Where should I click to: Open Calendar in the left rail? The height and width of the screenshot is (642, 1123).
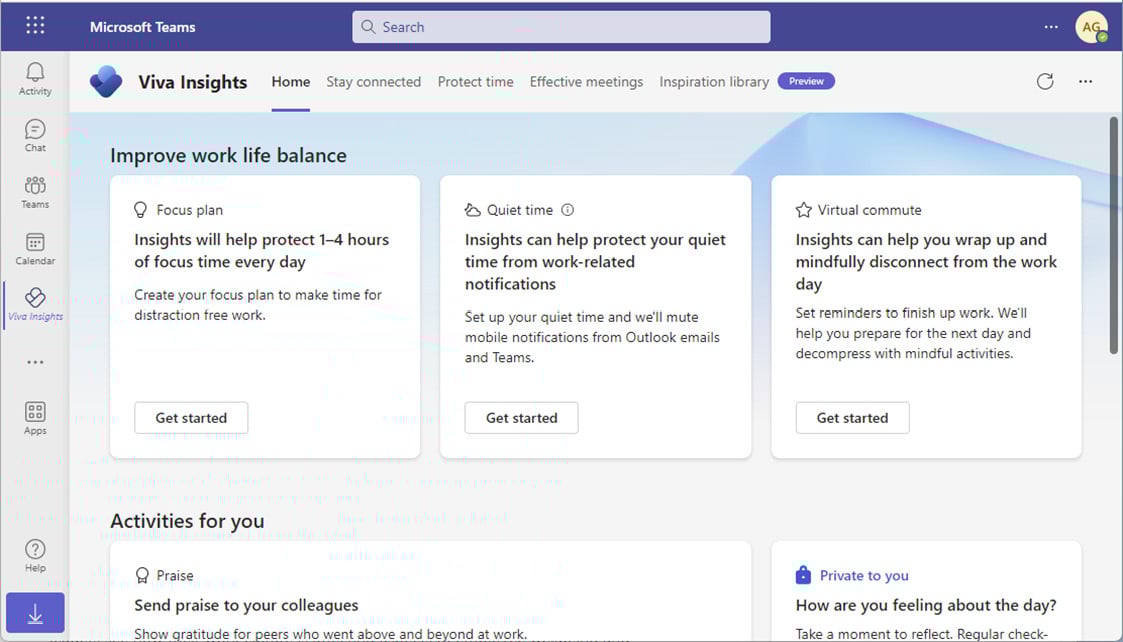point(35,249)
